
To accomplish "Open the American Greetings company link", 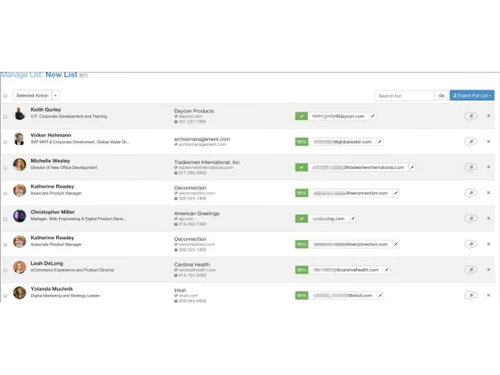I will click(x=197, y=213).
